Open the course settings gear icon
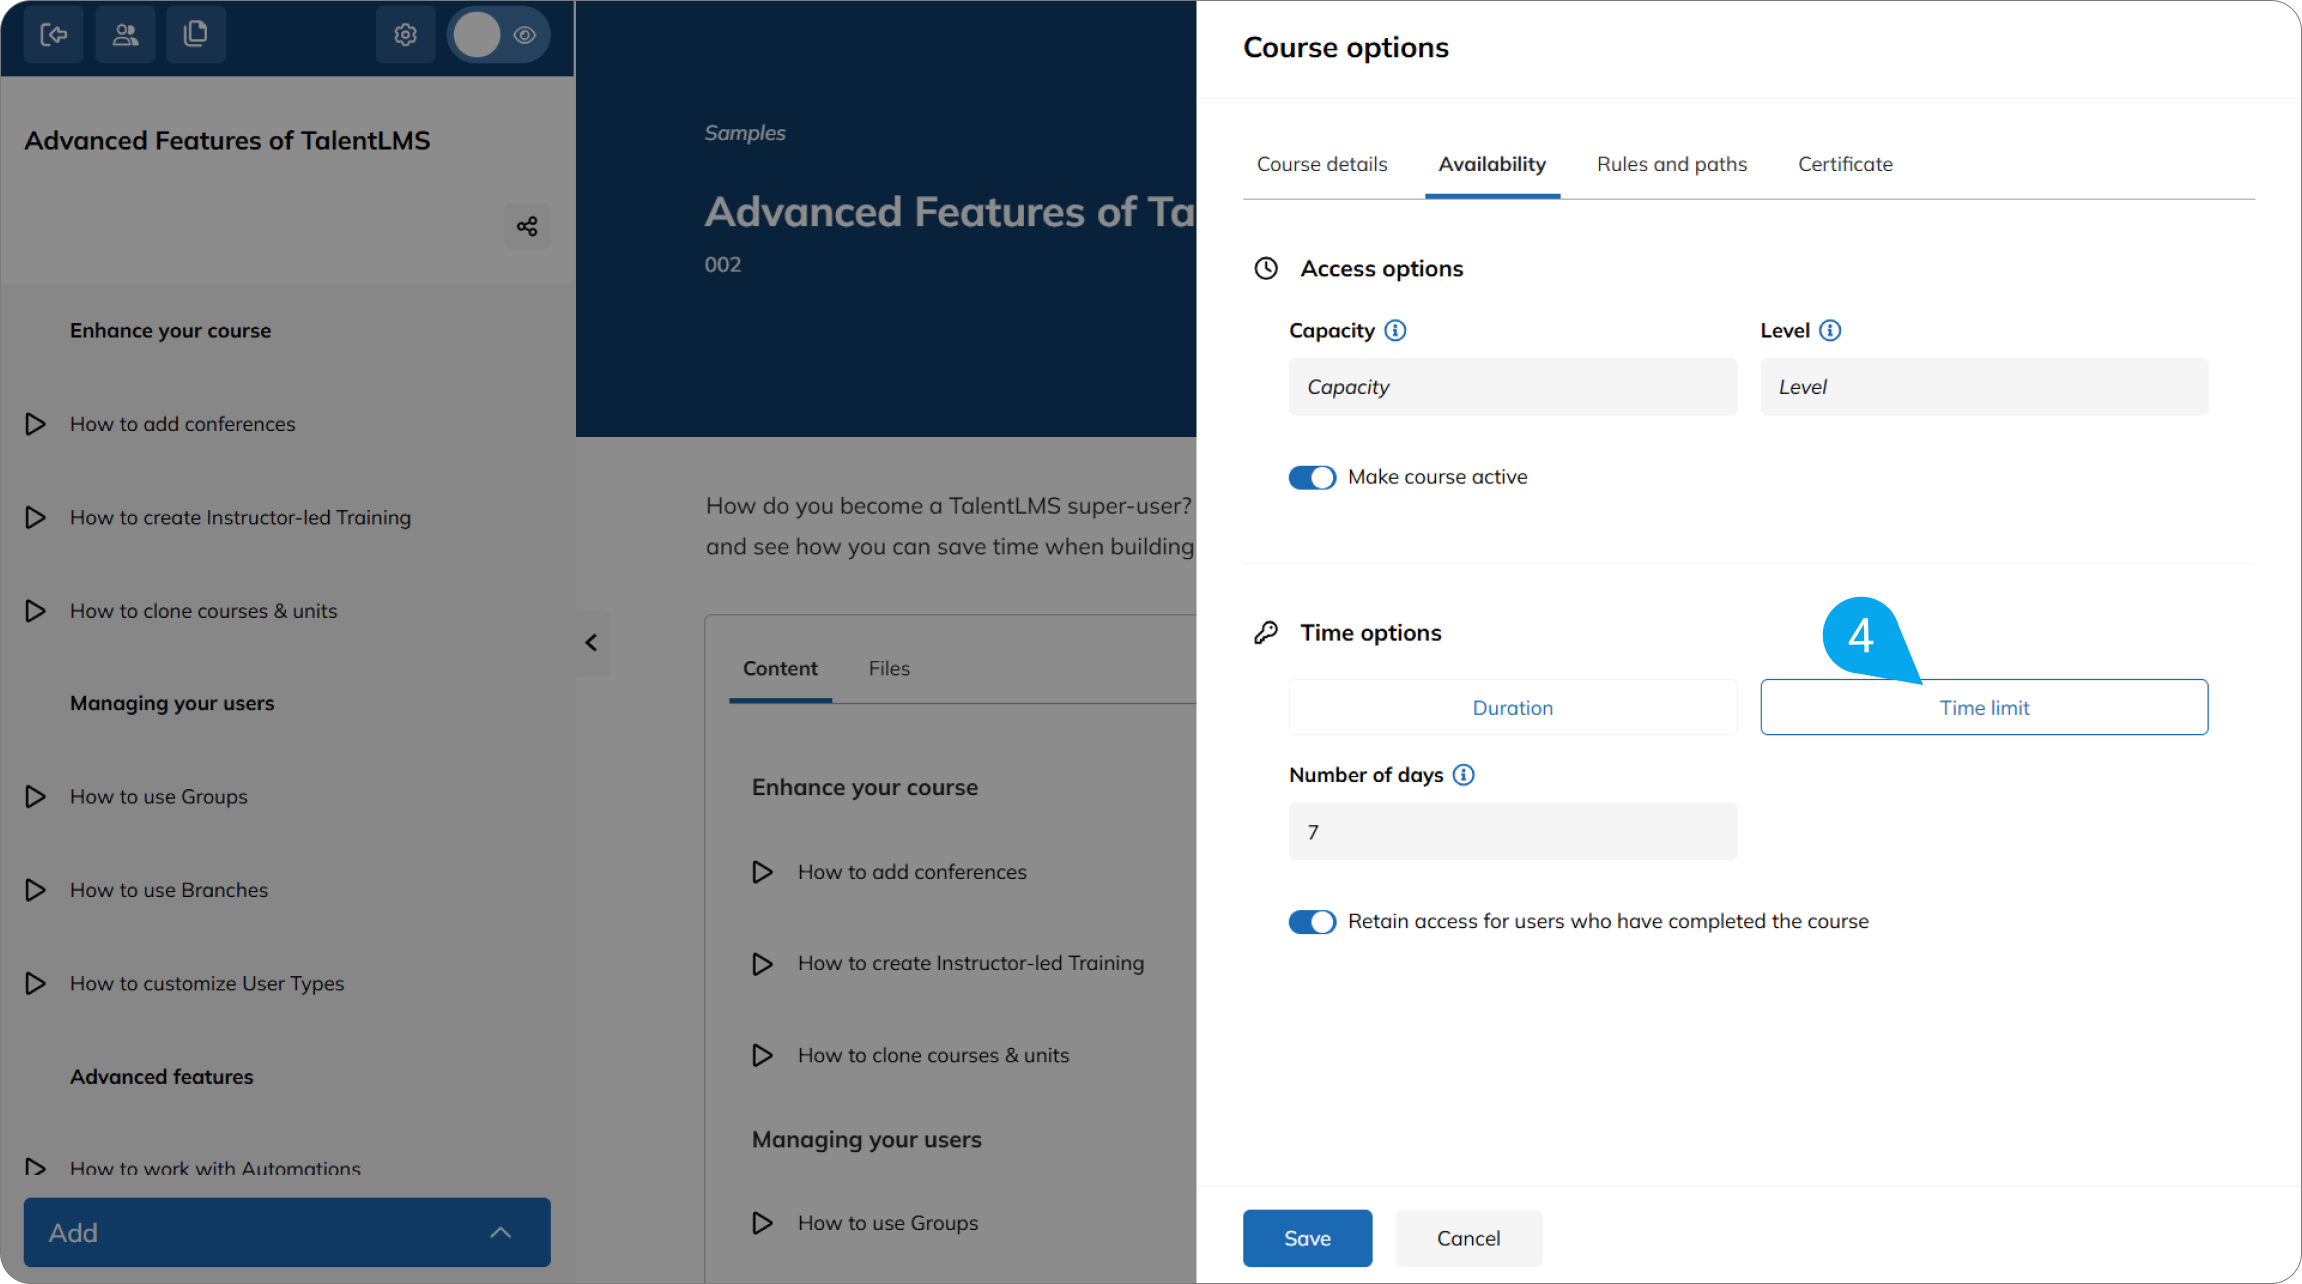2302x1284 pixels. tap(405, 35)
